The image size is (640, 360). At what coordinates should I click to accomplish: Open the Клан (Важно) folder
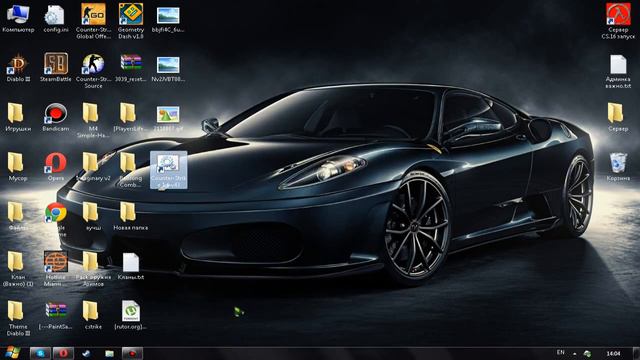coord(18,269)
